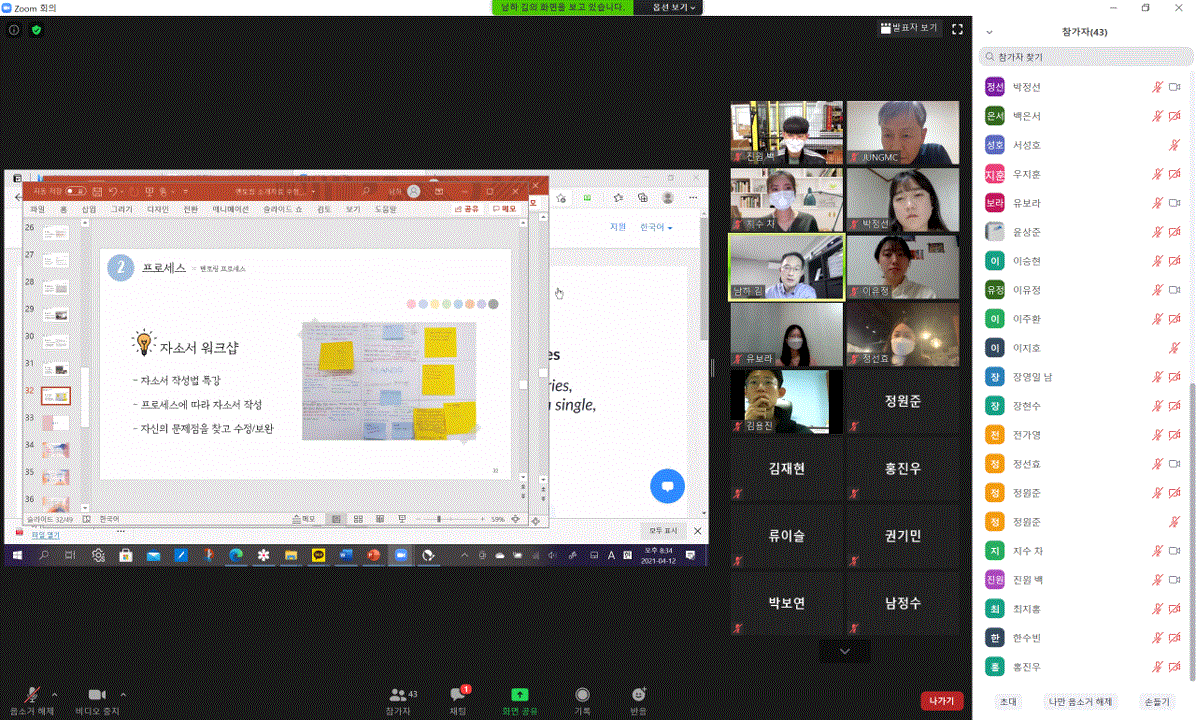Click the red 나가기 leave button
This screenshot has height=720, width=1196.
(x=942, y=701)
